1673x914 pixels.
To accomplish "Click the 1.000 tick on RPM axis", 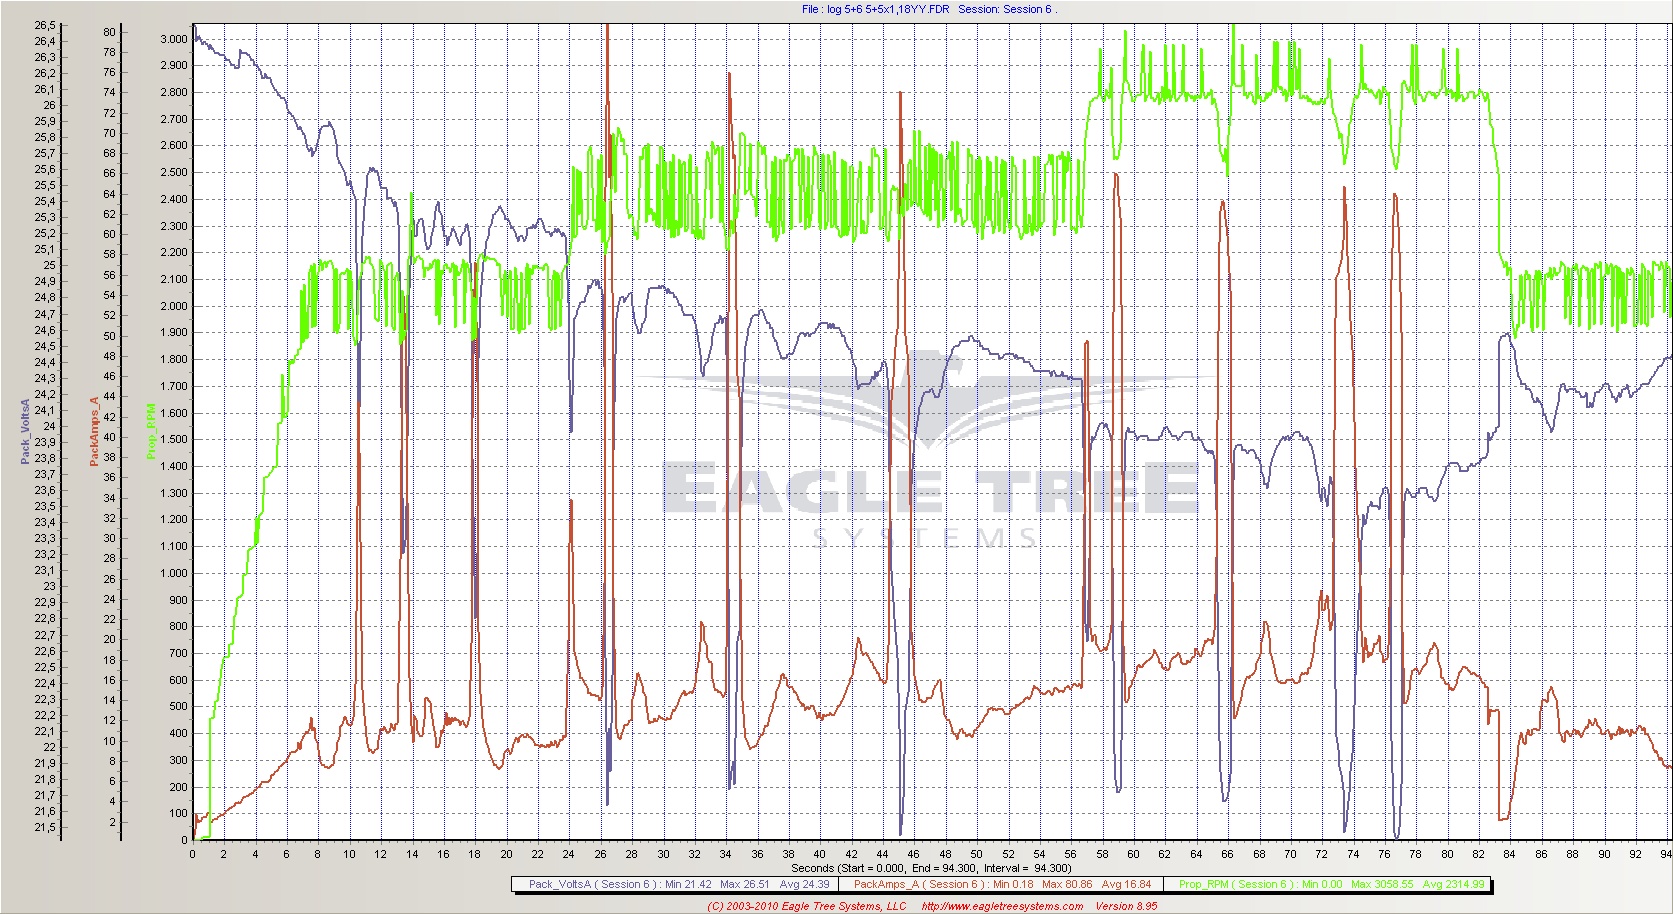I will tap(173, 573).
